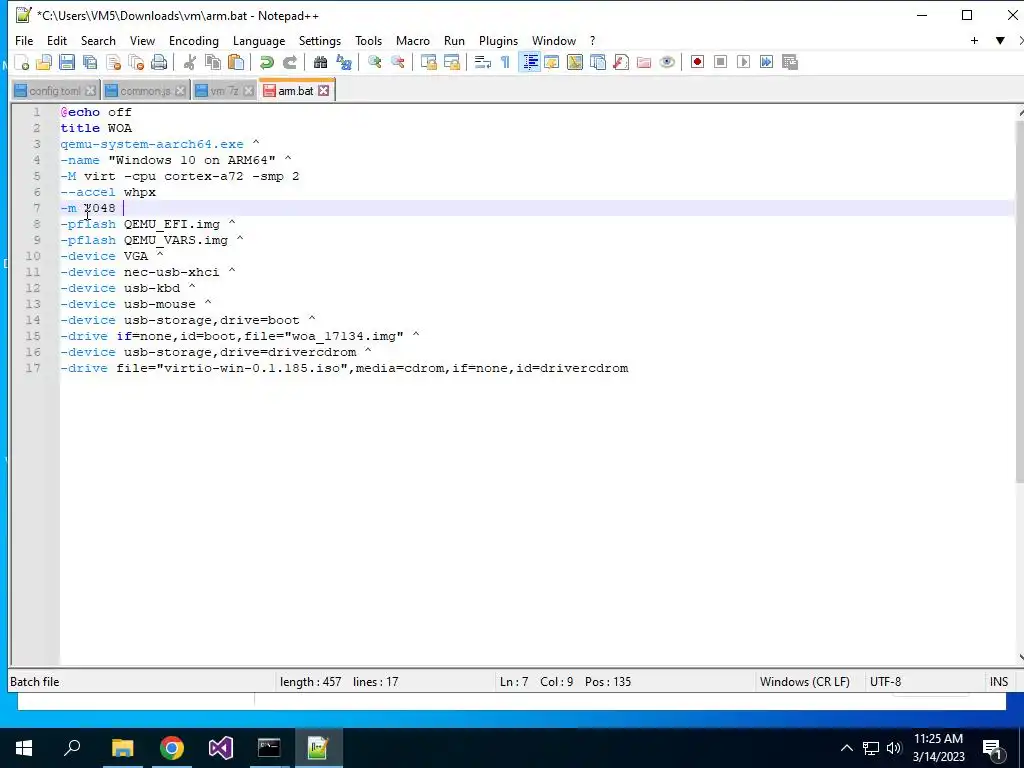The width and height of the screenshot is (1024, 768).
Task: Cut selection with scissors icon
Action: point(190,62)
